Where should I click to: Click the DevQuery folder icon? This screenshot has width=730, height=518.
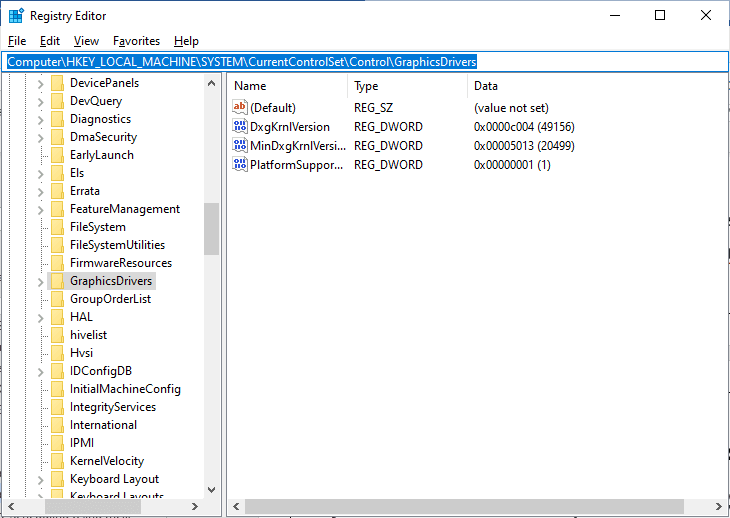[57, 101]
